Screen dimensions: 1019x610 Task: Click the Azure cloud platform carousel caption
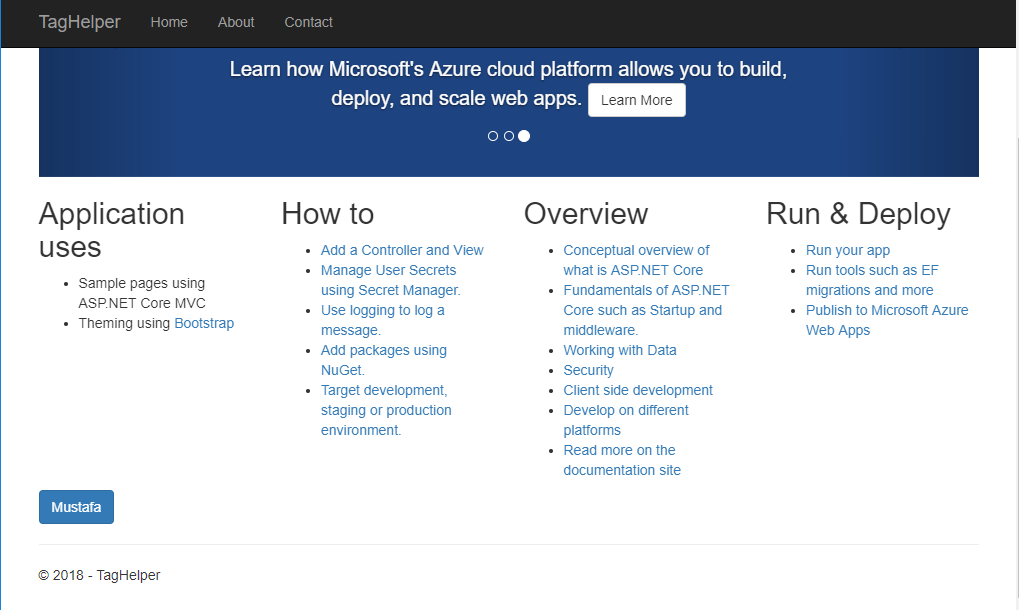point(508,84)
